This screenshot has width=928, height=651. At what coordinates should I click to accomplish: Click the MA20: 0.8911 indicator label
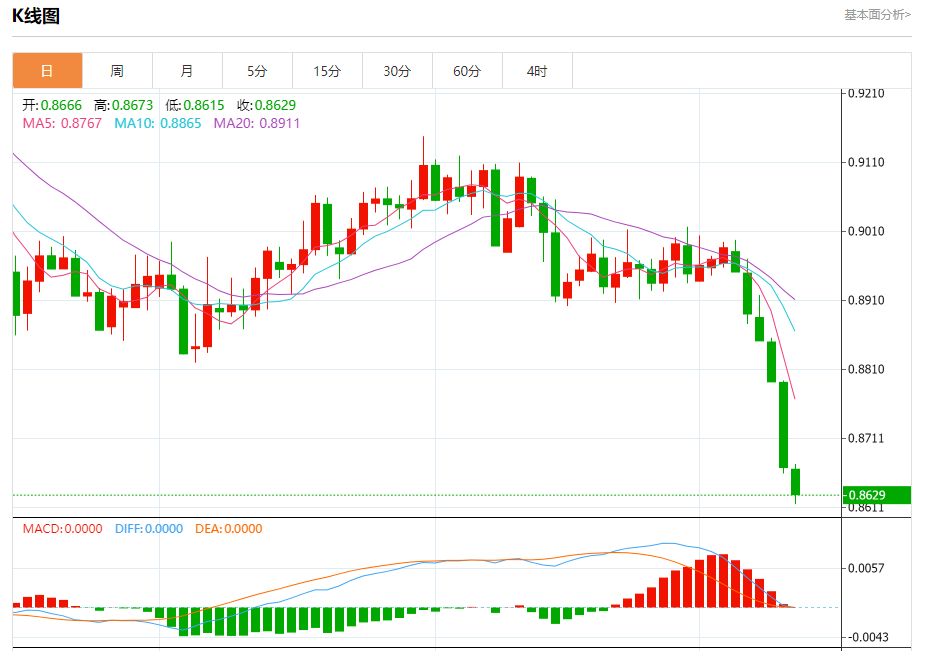pyautogui.click(x=257, y=123)
